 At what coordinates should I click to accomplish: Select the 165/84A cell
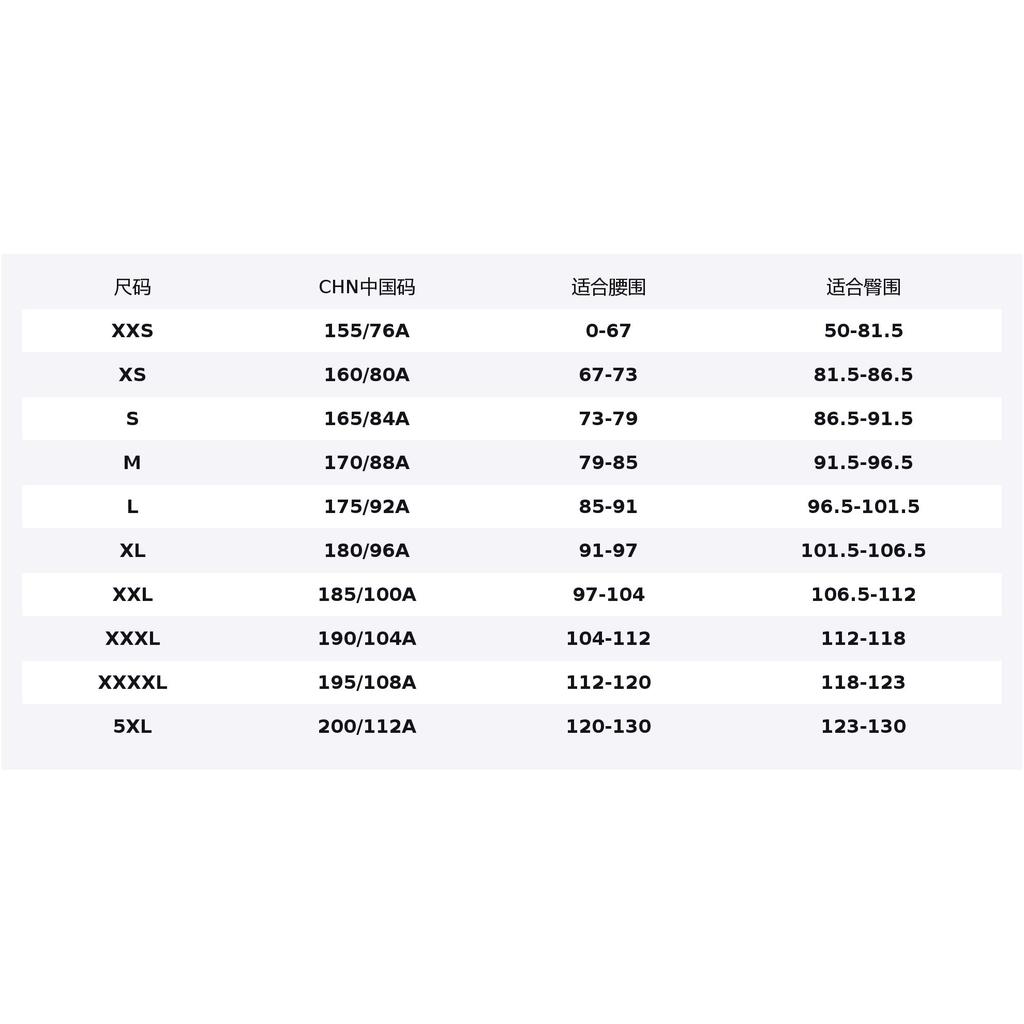[x=366, y=418]
